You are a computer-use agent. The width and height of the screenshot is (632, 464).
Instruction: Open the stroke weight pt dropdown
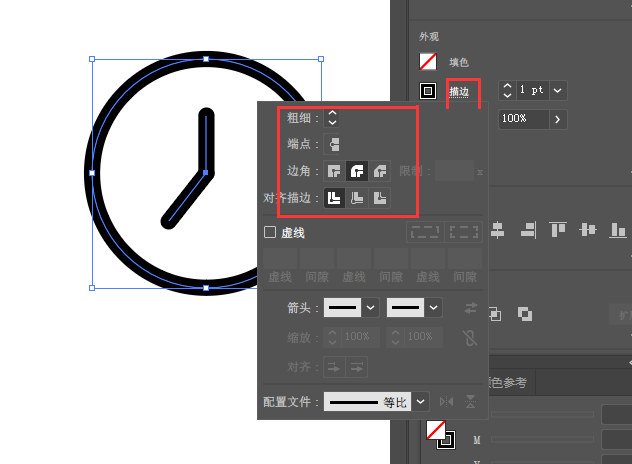tap(557, 90)
